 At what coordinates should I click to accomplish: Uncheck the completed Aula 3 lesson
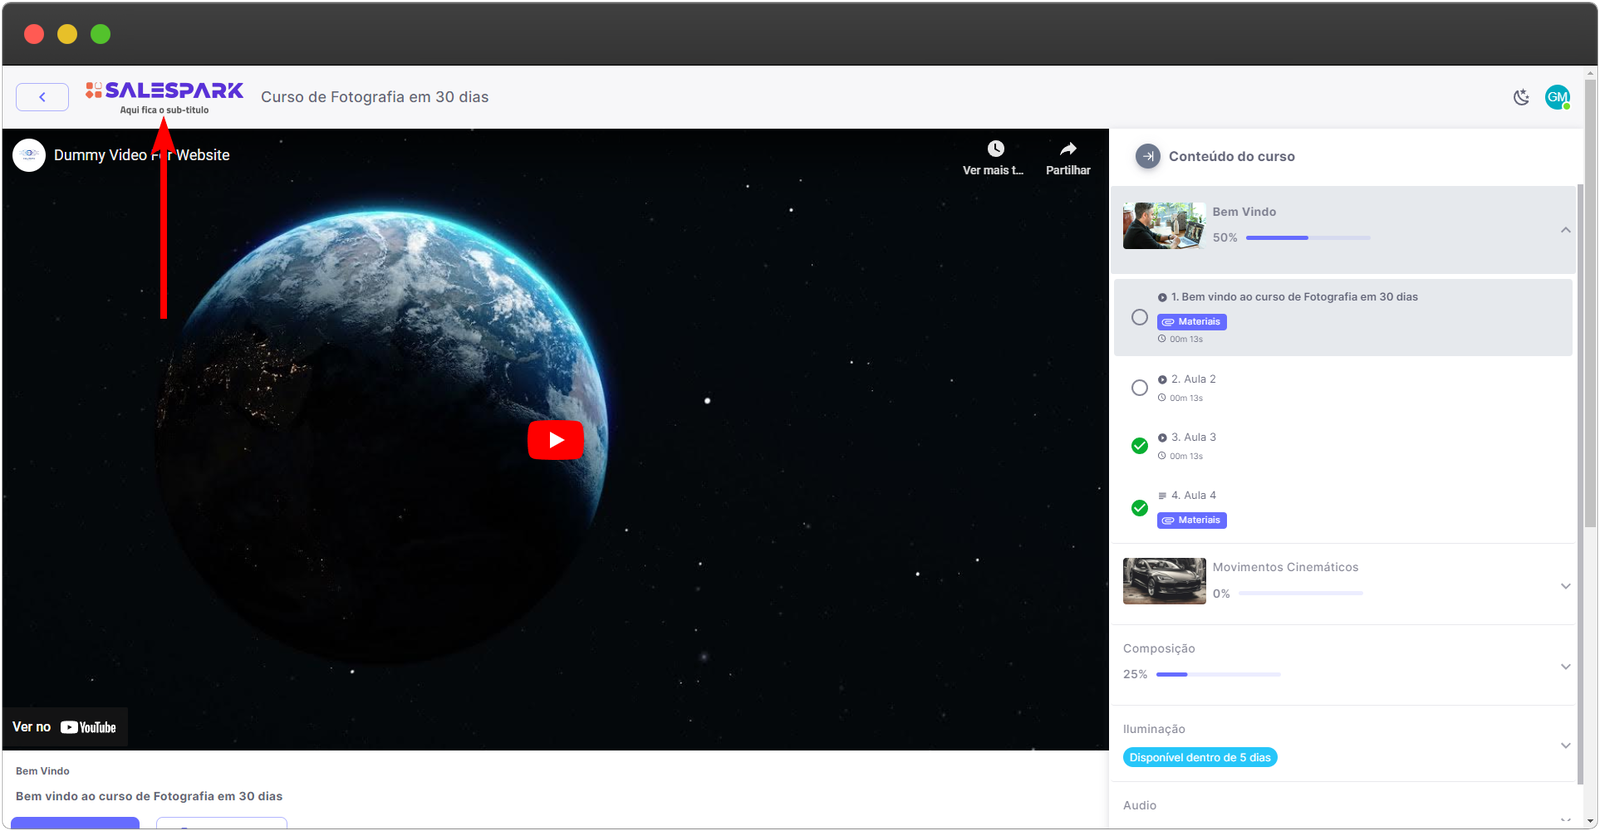click(1139, 446)
